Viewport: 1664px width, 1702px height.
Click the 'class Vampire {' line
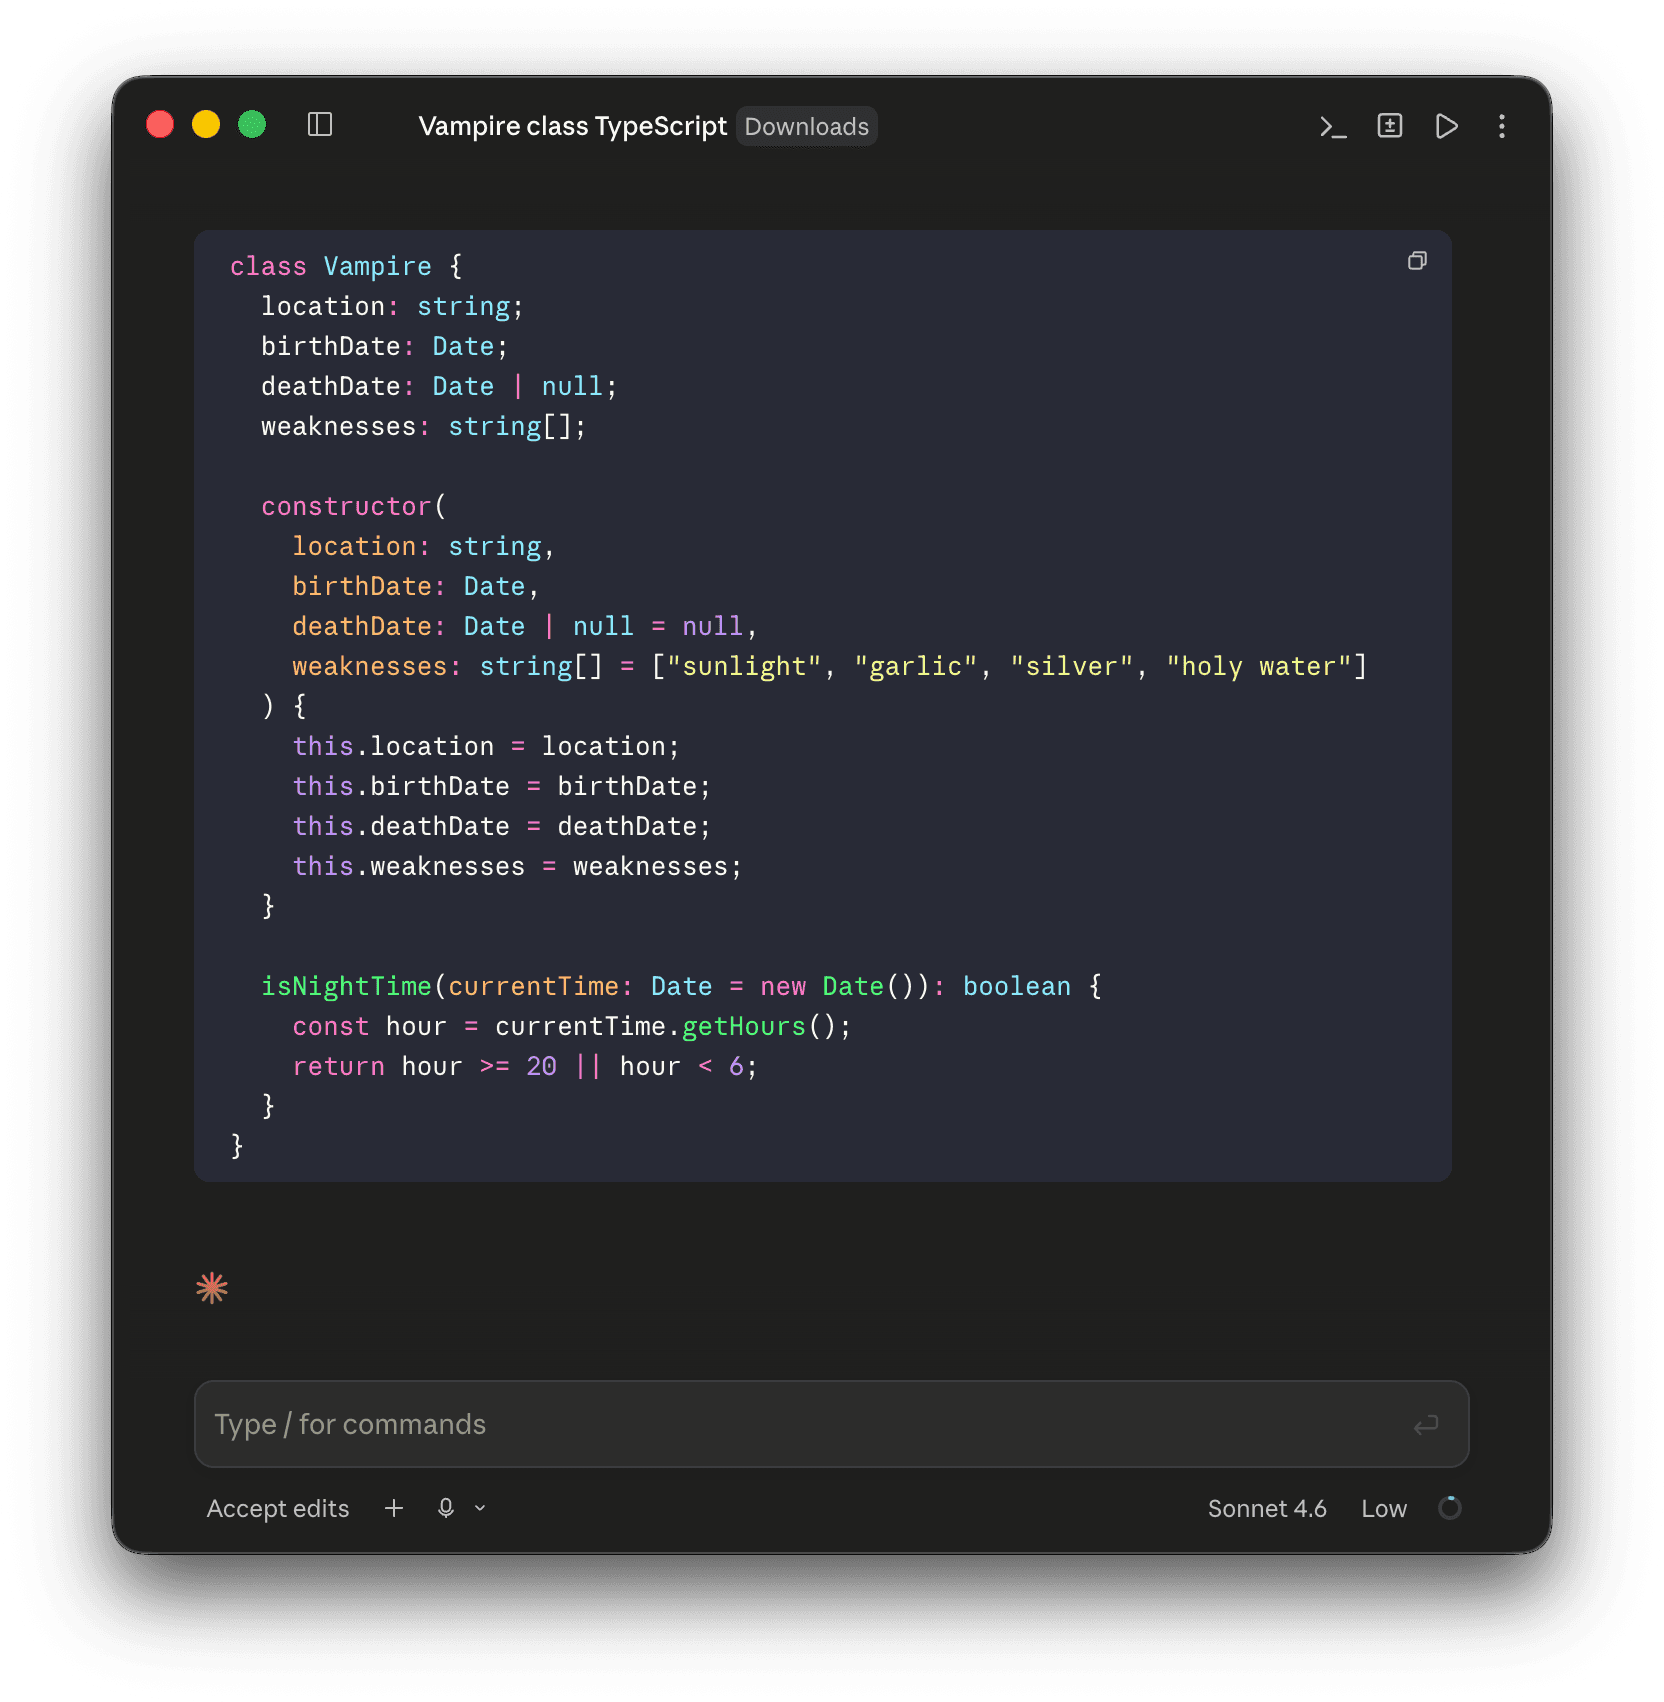(x=346, y=266)
